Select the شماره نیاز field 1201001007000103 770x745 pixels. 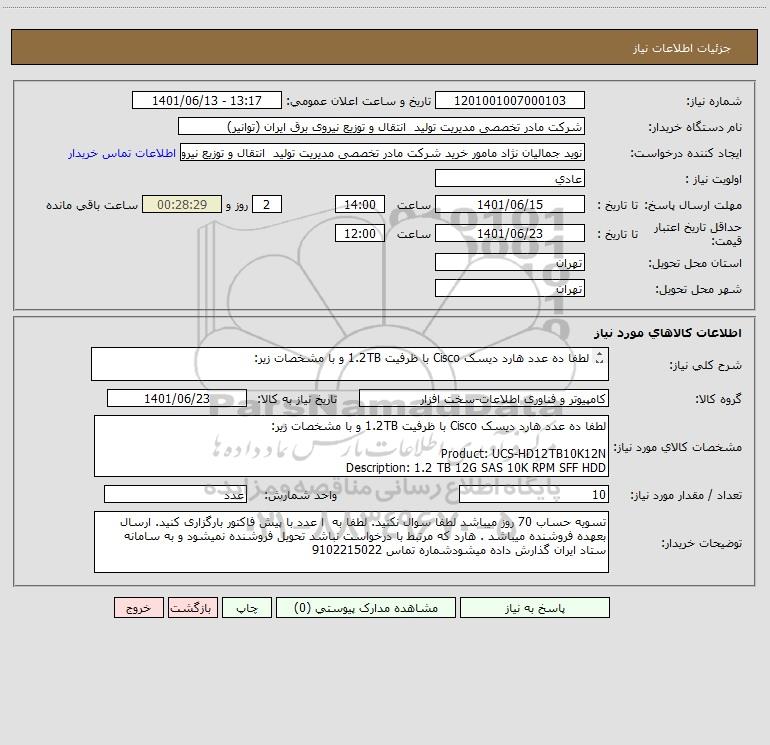pos(510,100)
